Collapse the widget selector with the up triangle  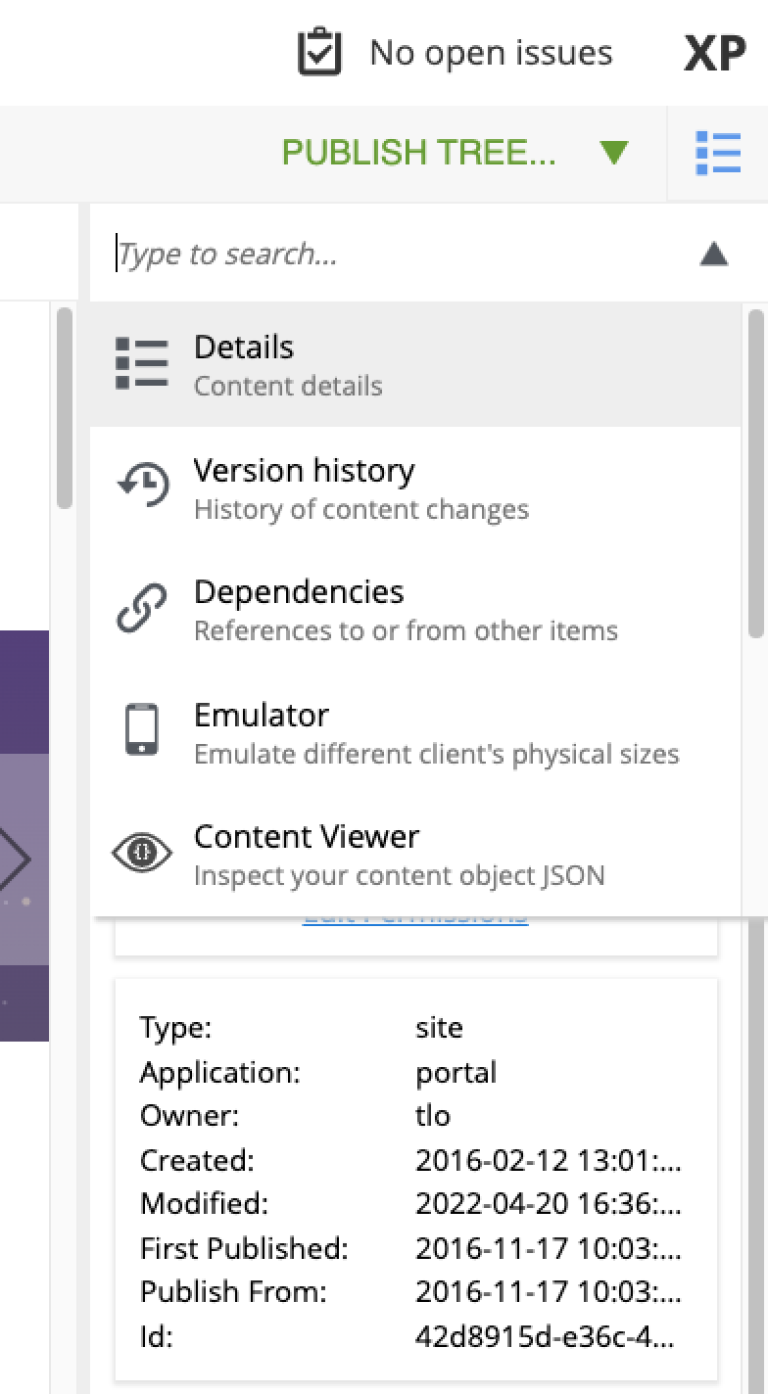point(714,253)
